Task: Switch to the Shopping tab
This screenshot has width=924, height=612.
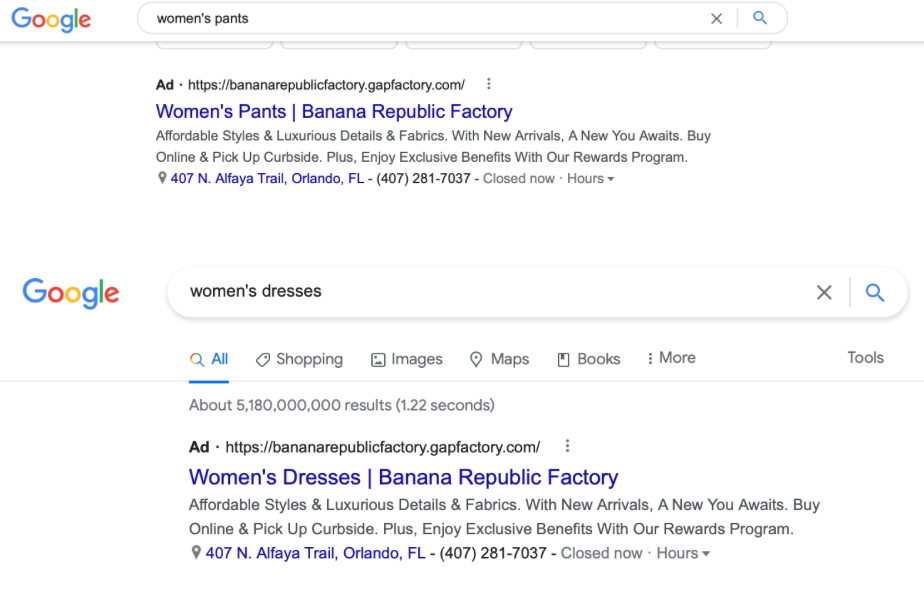Action: click(299, 359)
